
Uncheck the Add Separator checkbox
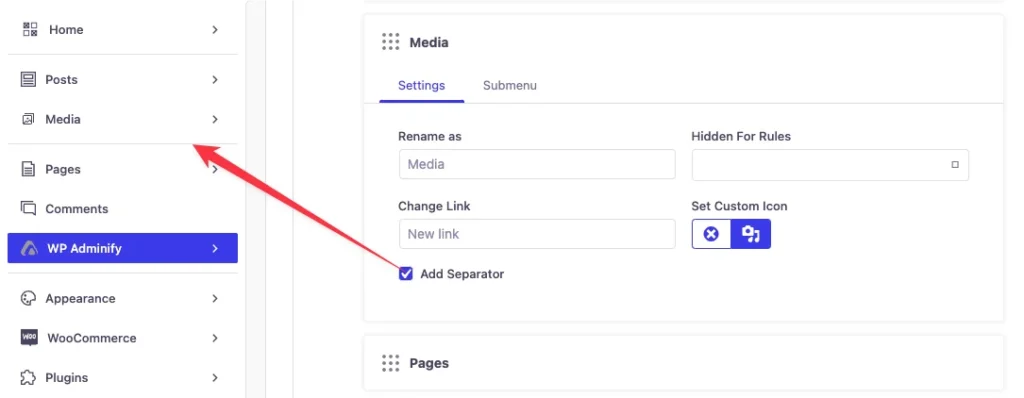406,274
